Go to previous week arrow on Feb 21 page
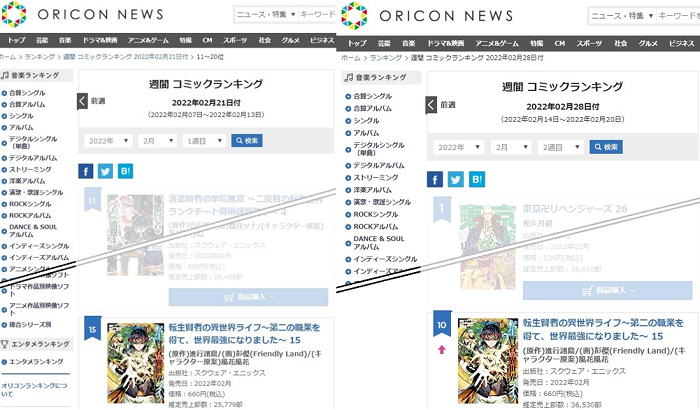 click(82, 101)
